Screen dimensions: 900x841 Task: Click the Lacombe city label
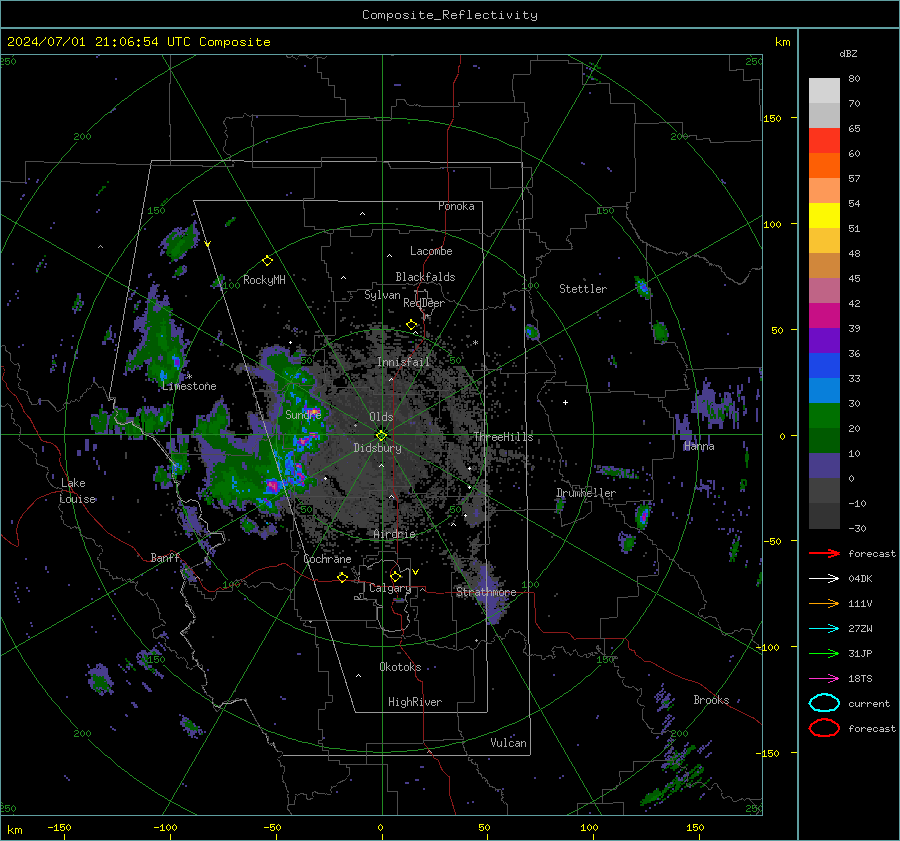[x=431, y=251]
